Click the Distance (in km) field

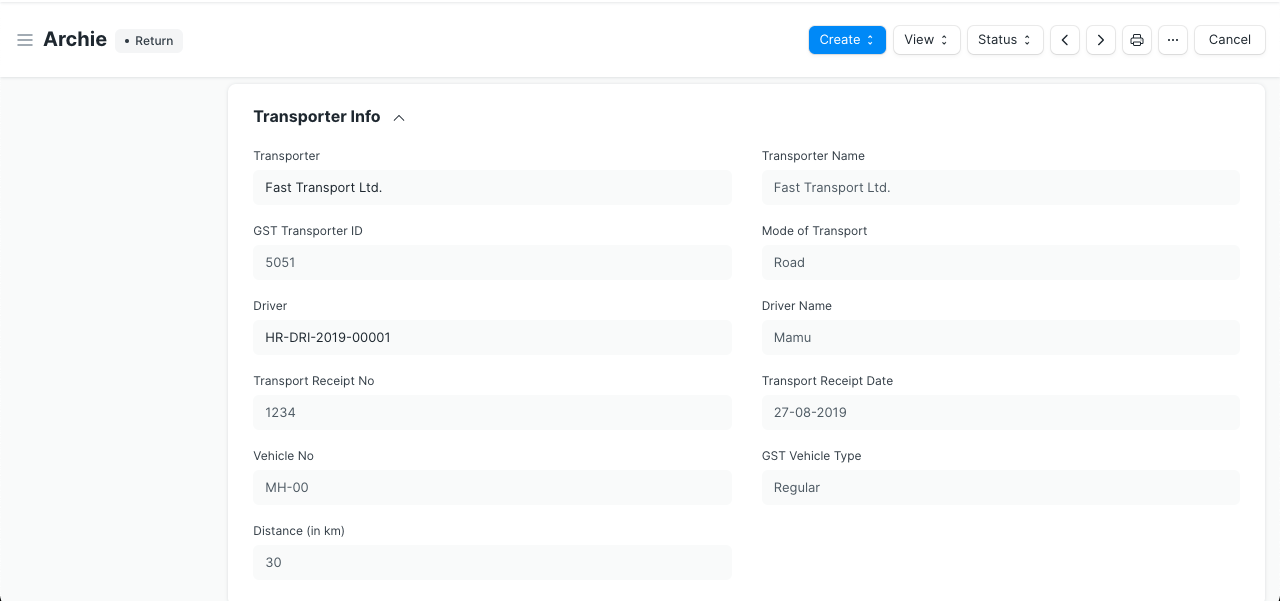(x=492, y=562)
